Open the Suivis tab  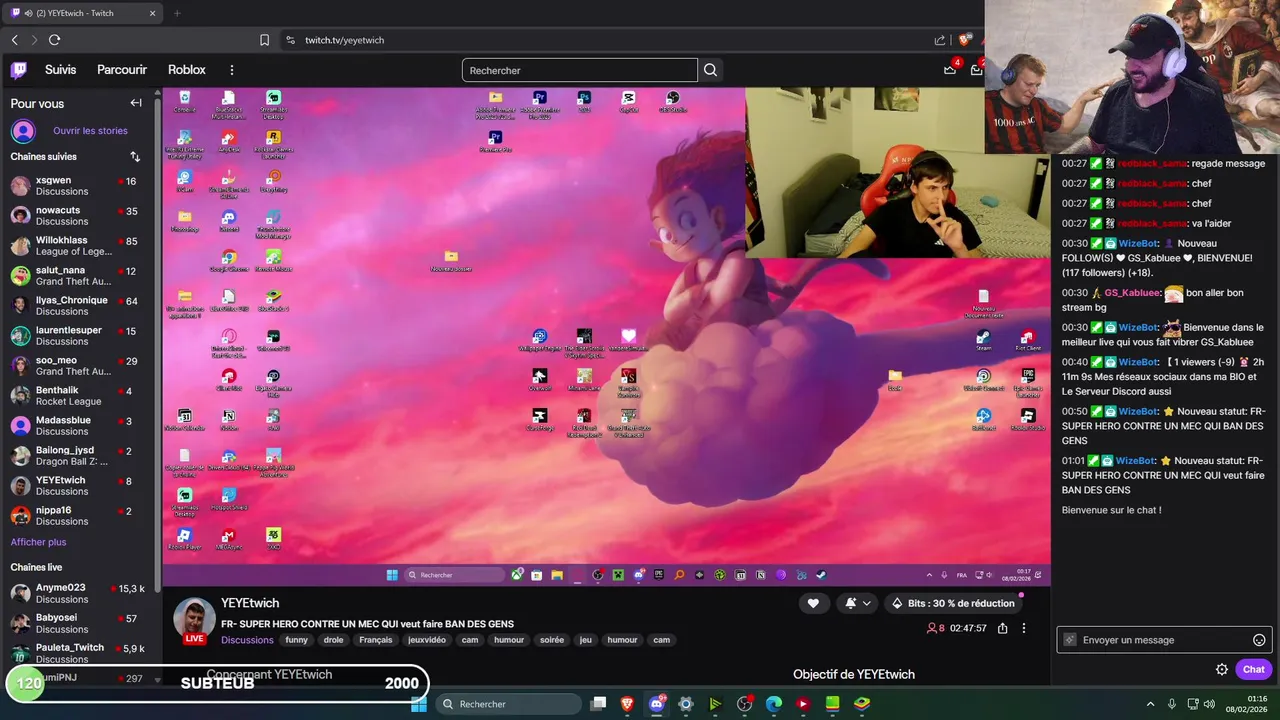(x=60, y=70)
